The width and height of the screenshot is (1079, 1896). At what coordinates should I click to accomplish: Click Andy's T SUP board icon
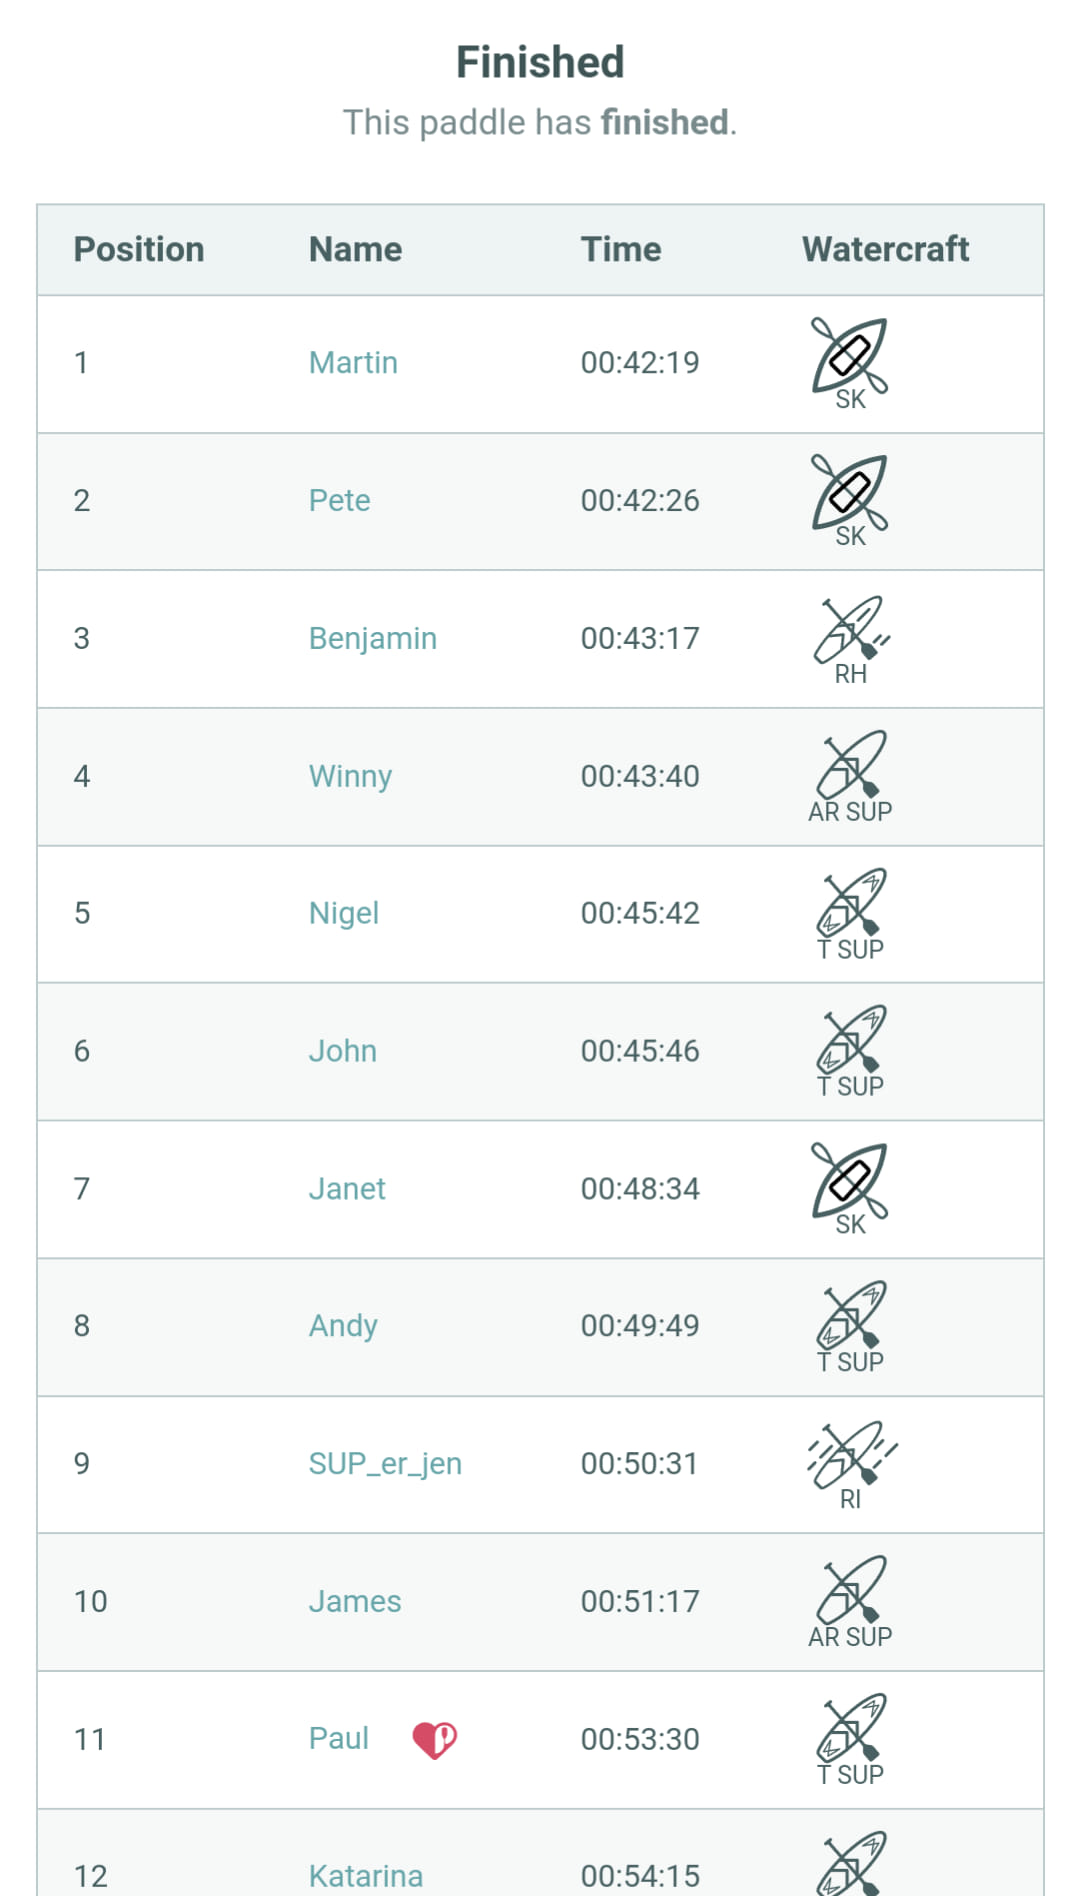[850, 1327]
